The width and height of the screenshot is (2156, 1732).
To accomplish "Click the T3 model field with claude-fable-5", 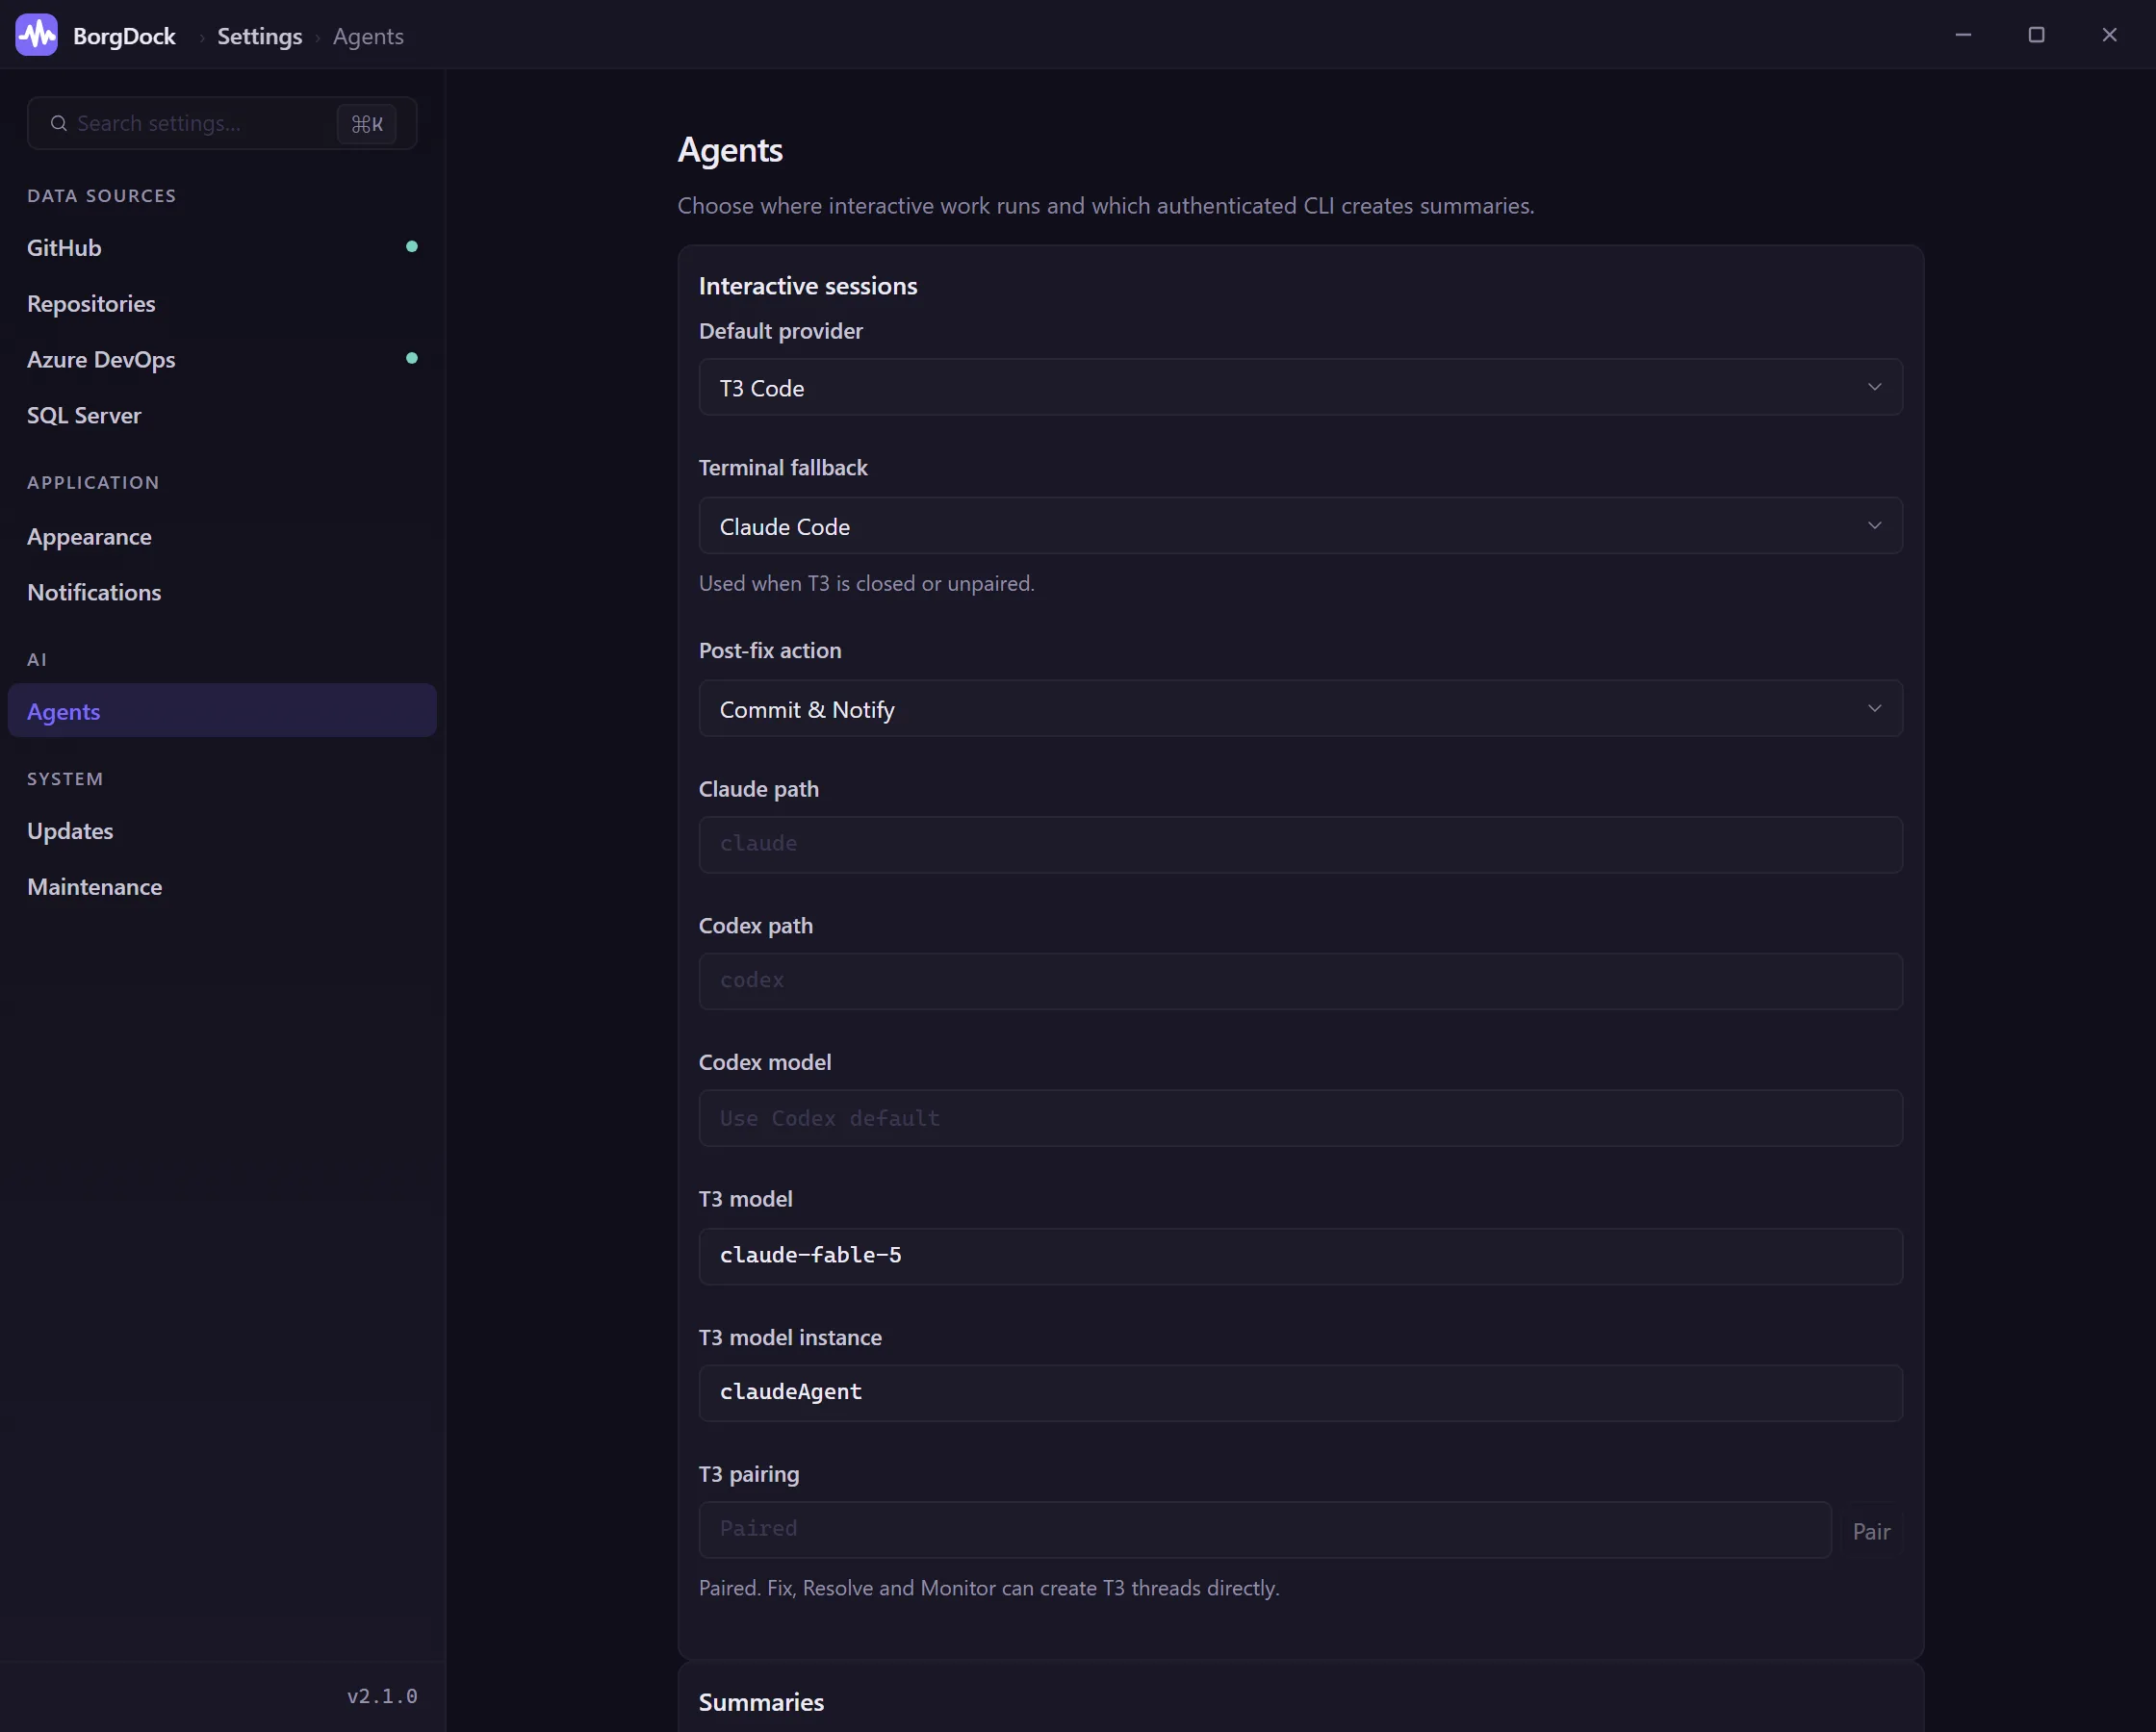I will pos(1300,1256).
